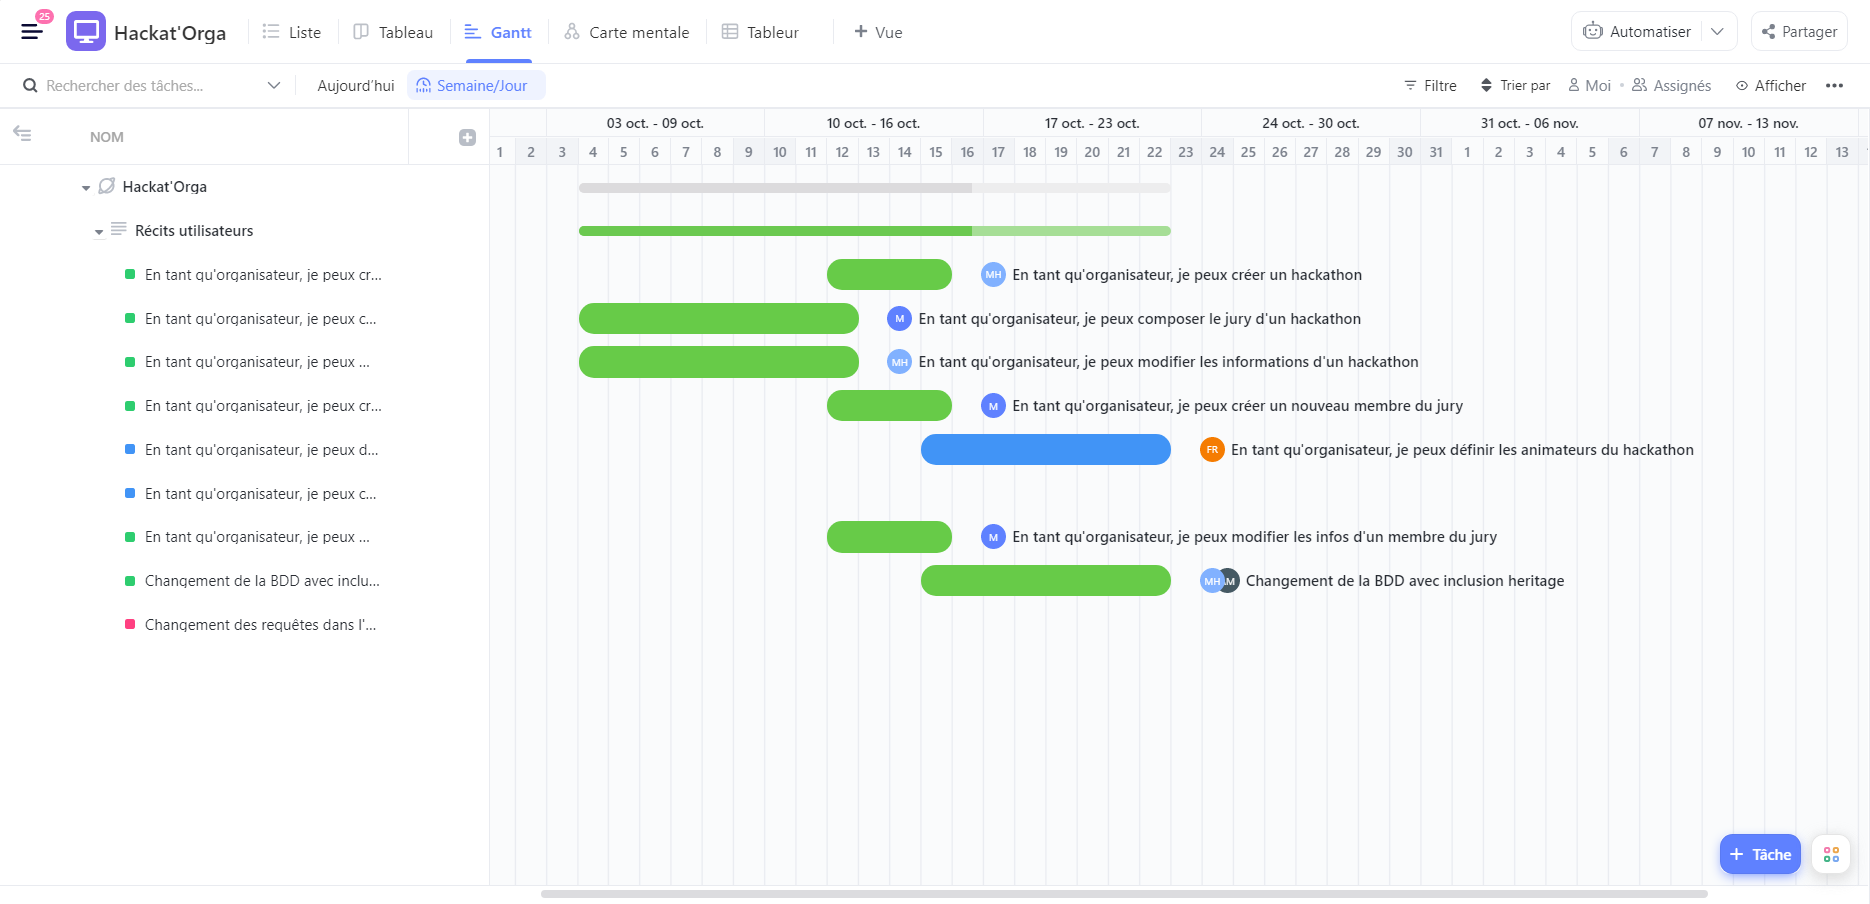Collapse the sidebar using the arrow icon
Viewport: 1870px width, 904px height.
point(22,133)
